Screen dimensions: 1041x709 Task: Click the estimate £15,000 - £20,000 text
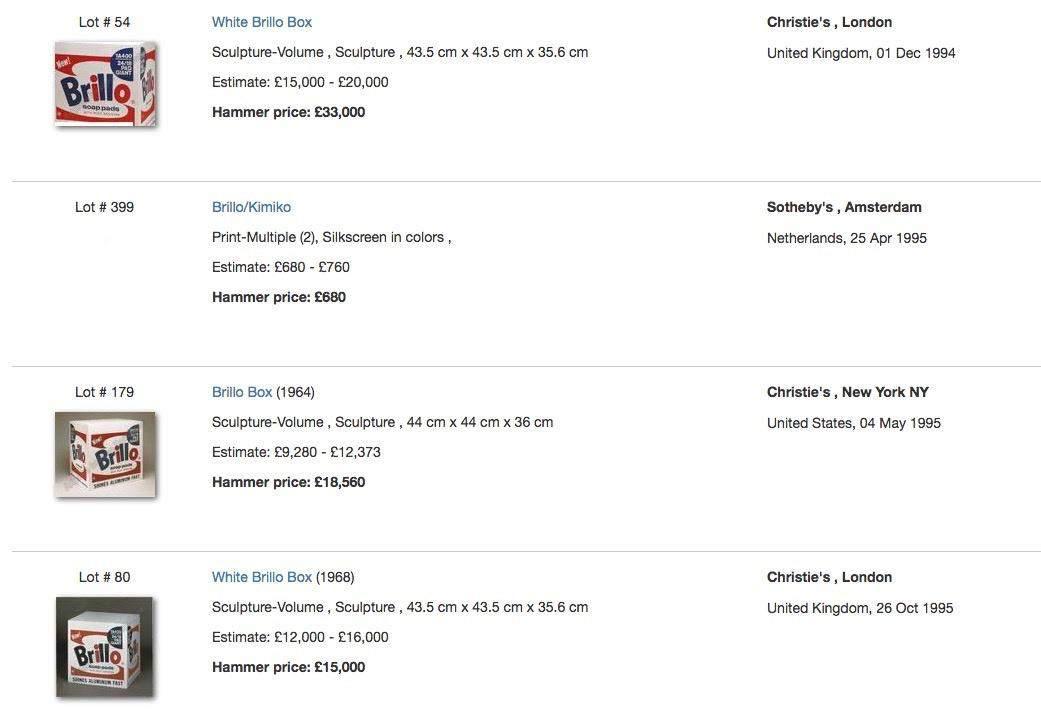point(300,82)
